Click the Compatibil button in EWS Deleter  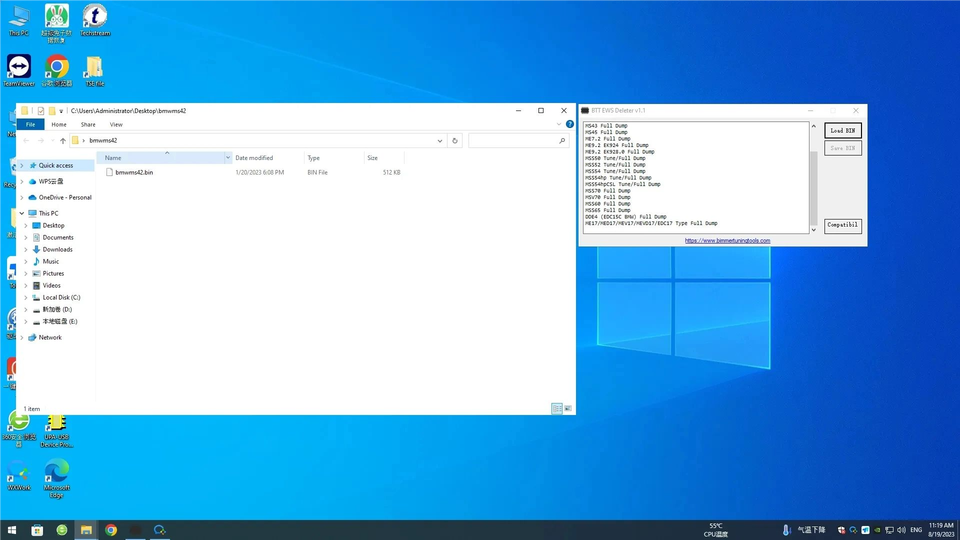pos(842,225)
